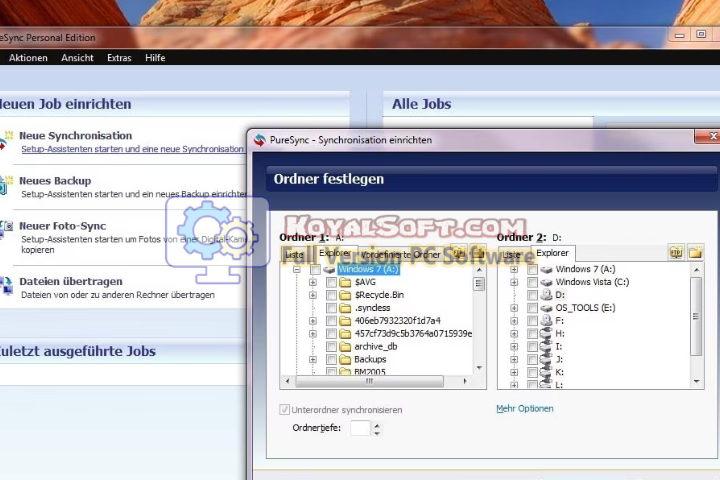Screen dimensions: 720x480
Task: Open the Hilfe menu
Action: point(155,58)
